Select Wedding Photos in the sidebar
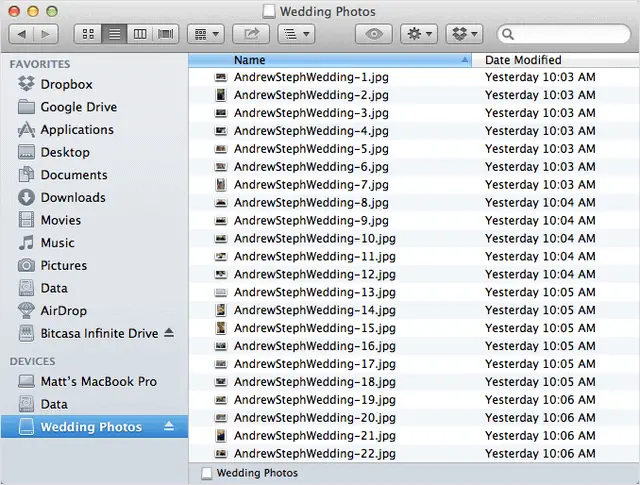The height and width of the screenshot is (485, 640). (x=94, y=427)
